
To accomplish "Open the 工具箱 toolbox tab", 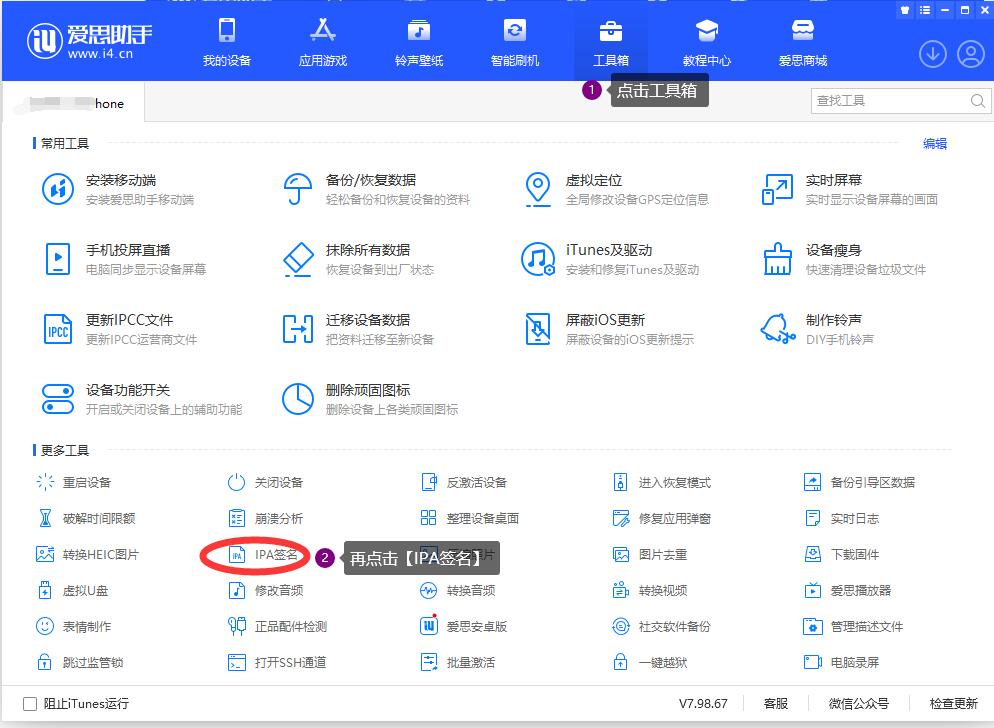I will [610, 42].
